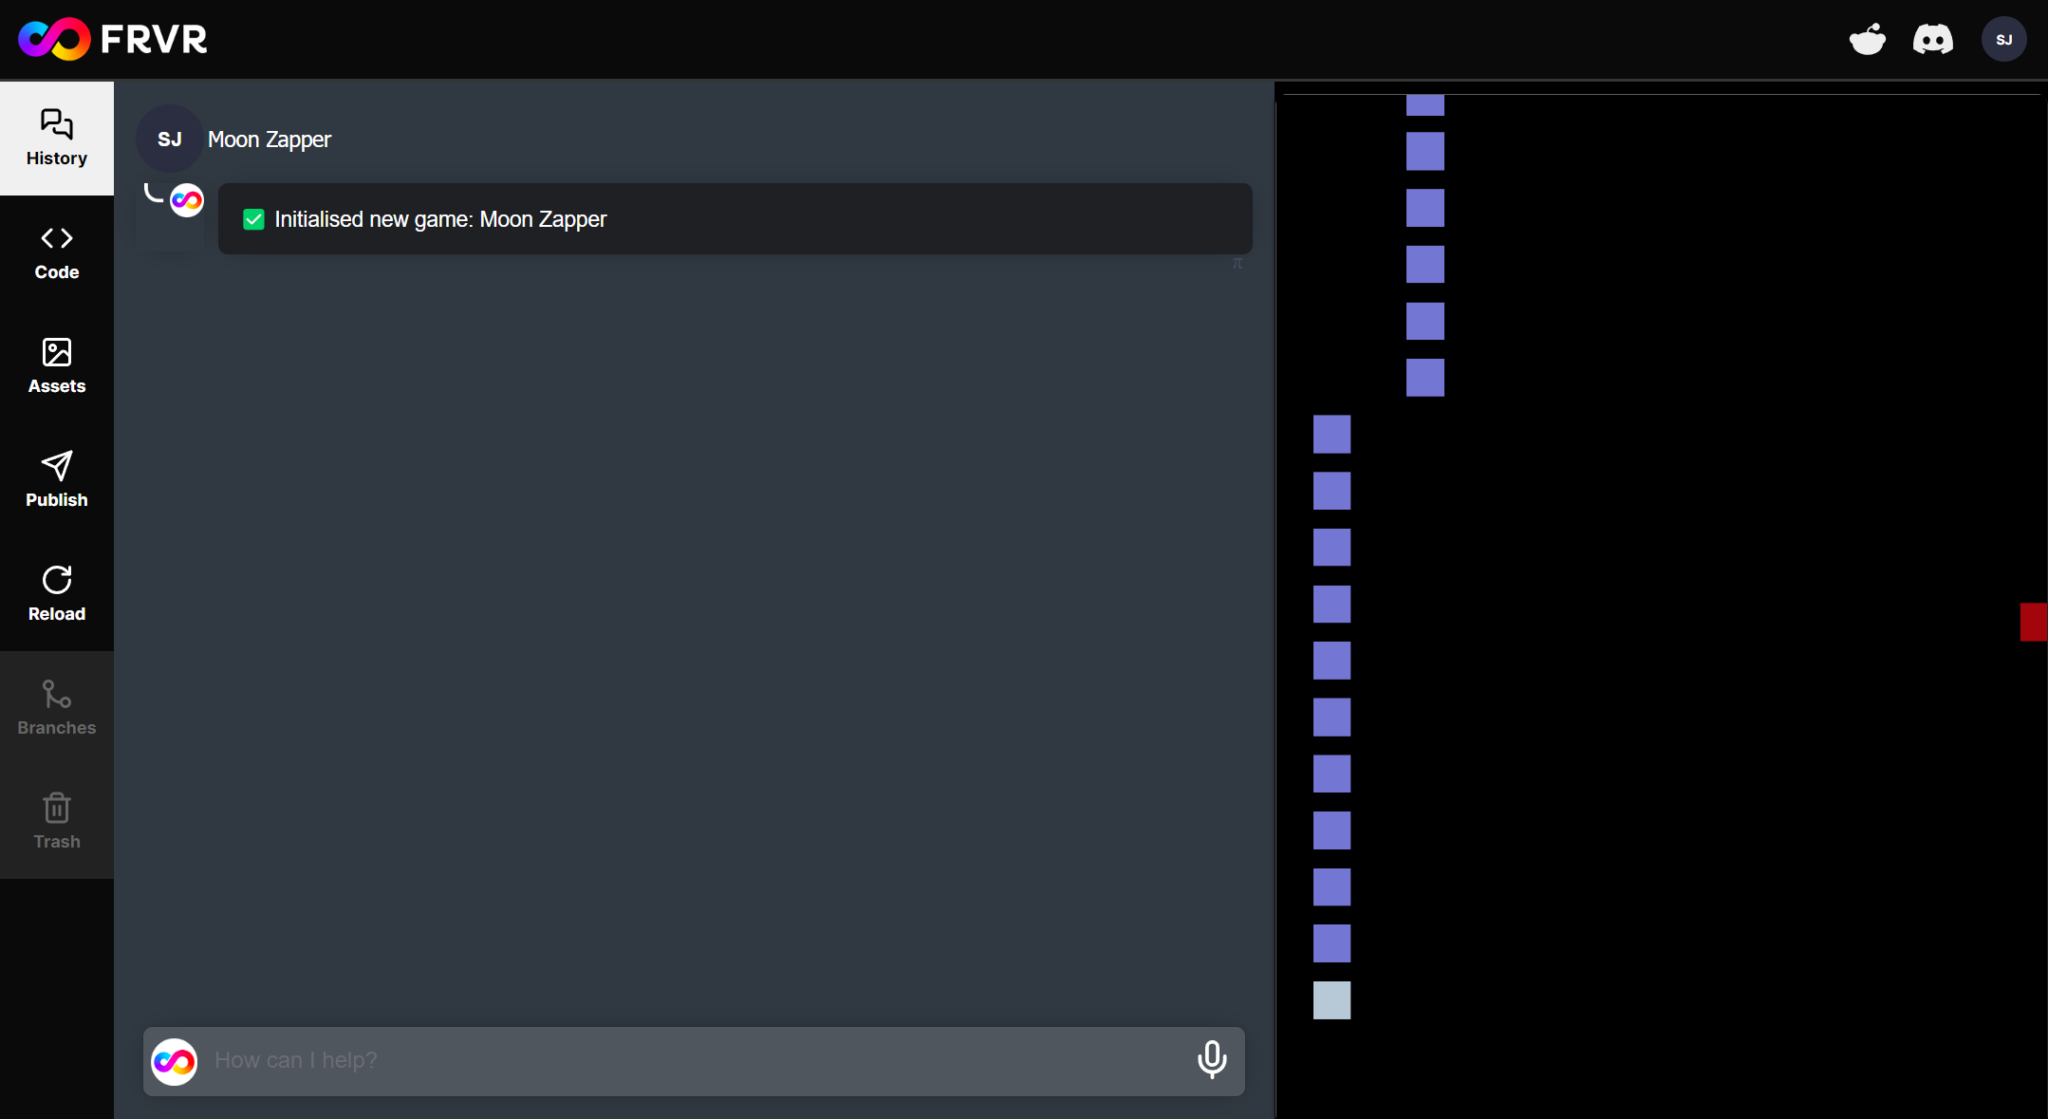Screen dimensions: 2048x1119
Task: Open the SJ account menu
Action: (2003, 40)
